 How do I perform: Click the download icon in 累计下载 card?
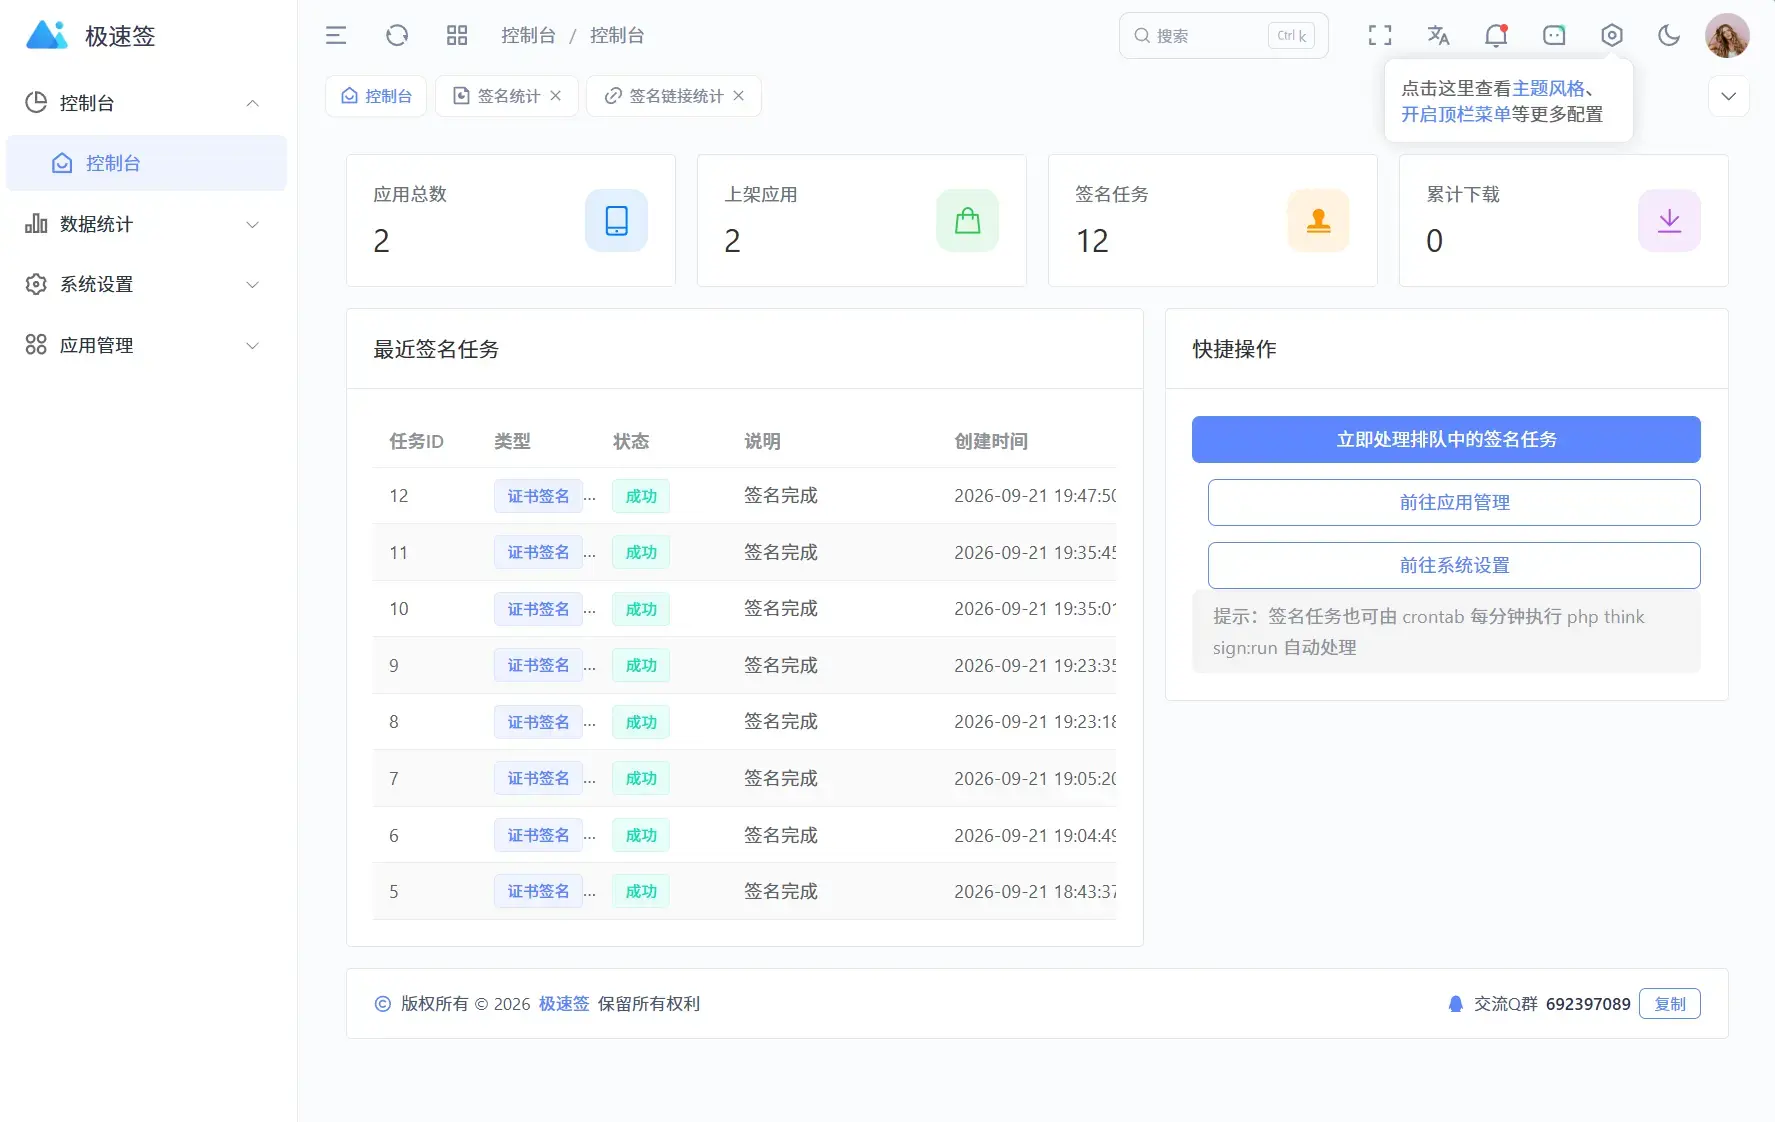pos(1670,220)
